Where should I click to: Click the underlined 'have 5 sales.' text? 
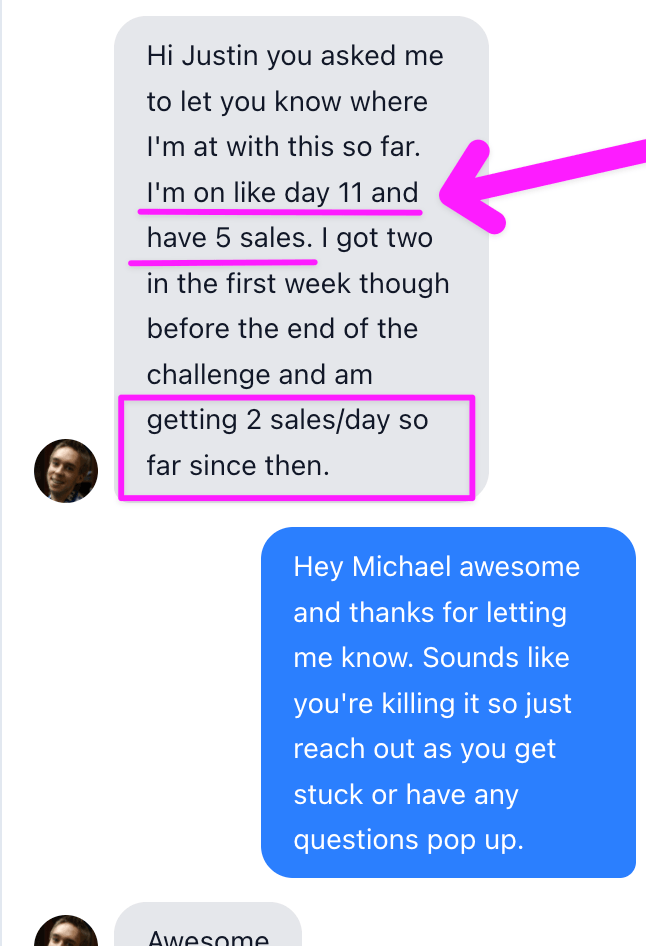coord(229,238)
